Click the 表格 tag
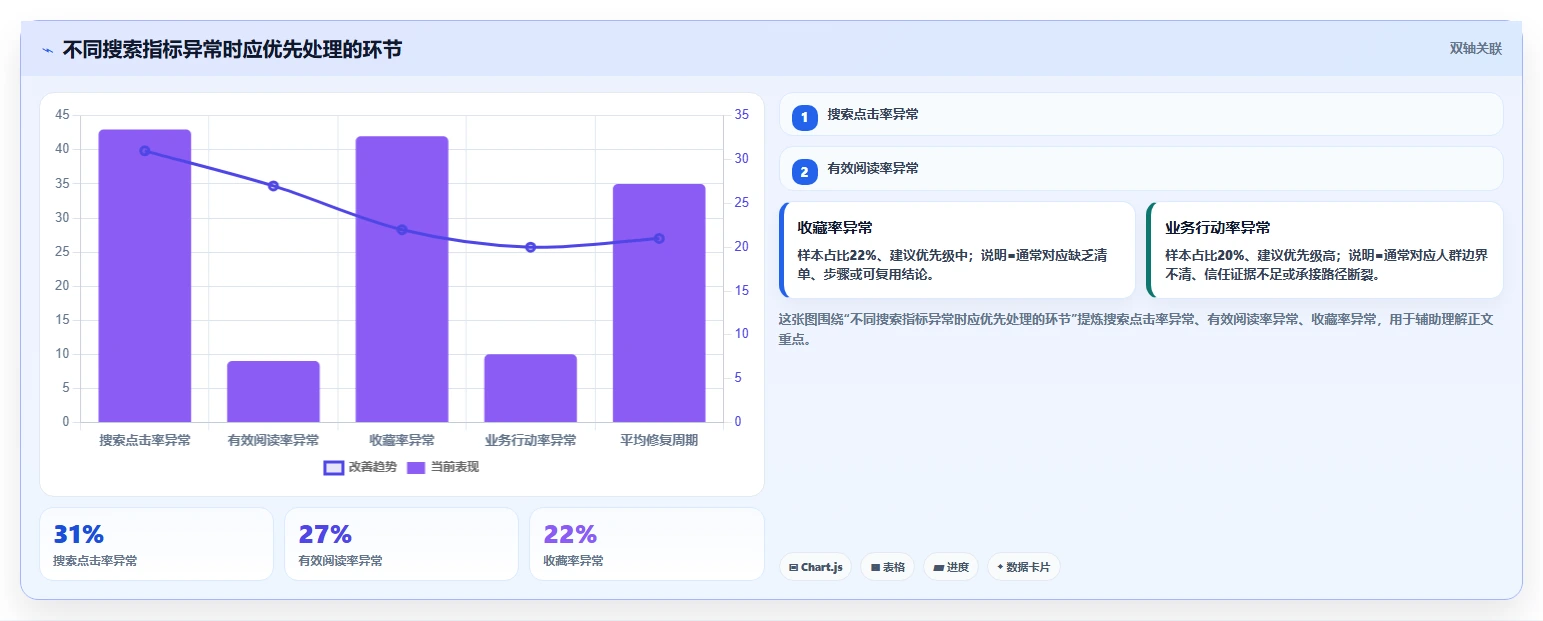 point(887,567)
